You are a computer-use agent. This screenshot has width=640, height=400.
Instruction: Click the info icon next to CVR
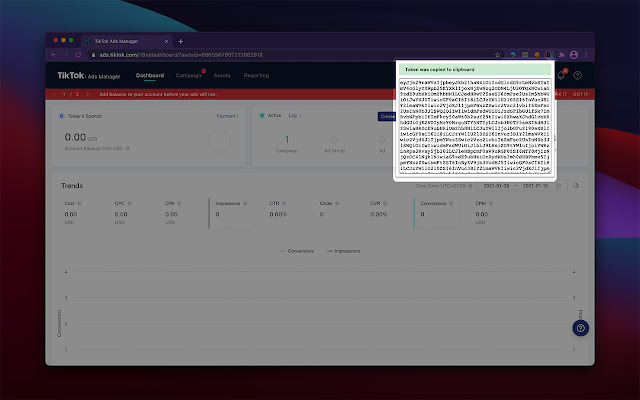tap(385, 203)
